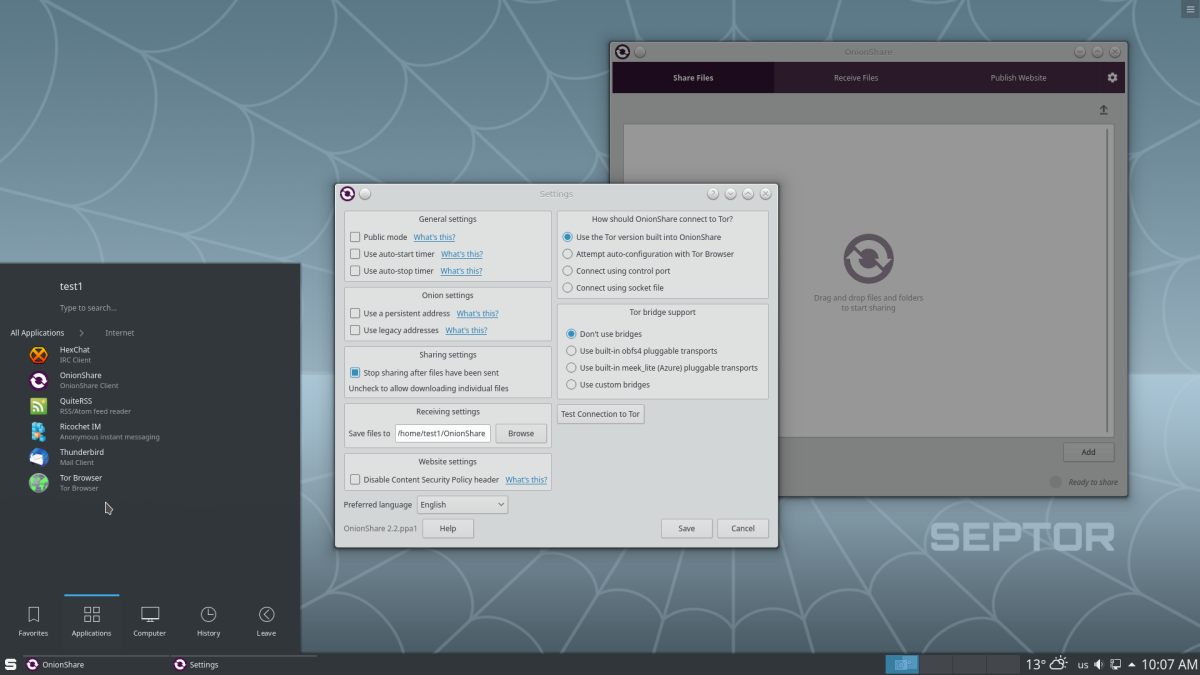
Task: Check Use legacy addresses
Action: point(355,330)
